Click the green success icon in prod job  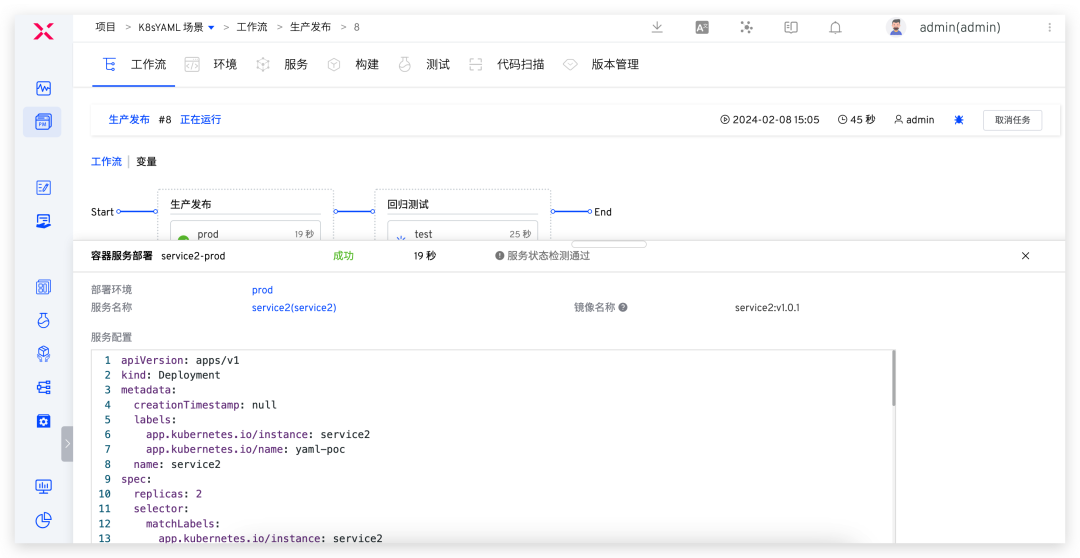coord(183,238)
